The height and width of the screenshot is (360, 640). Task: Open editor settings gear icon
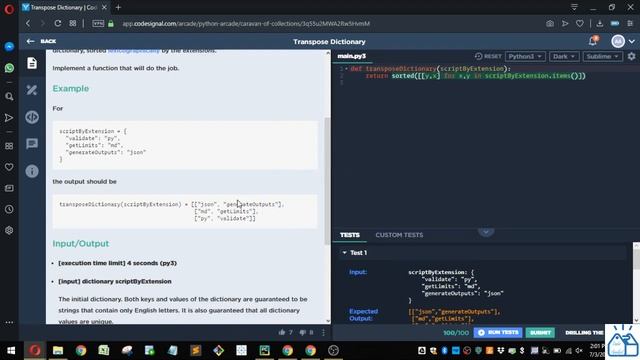click(631, 56)
